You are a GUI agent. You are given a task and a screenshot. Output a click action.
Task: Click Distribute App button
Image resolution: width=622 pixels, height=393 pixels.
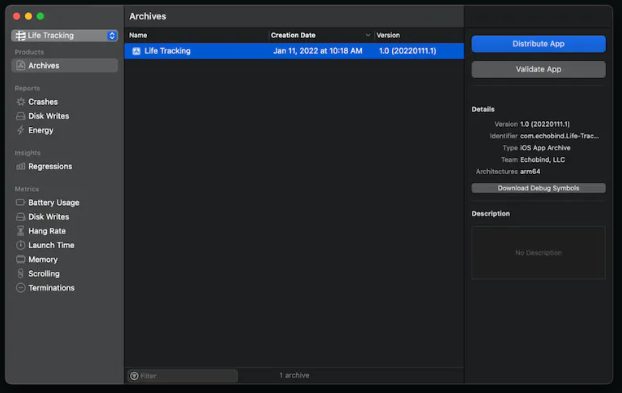[x=538, y=44]
